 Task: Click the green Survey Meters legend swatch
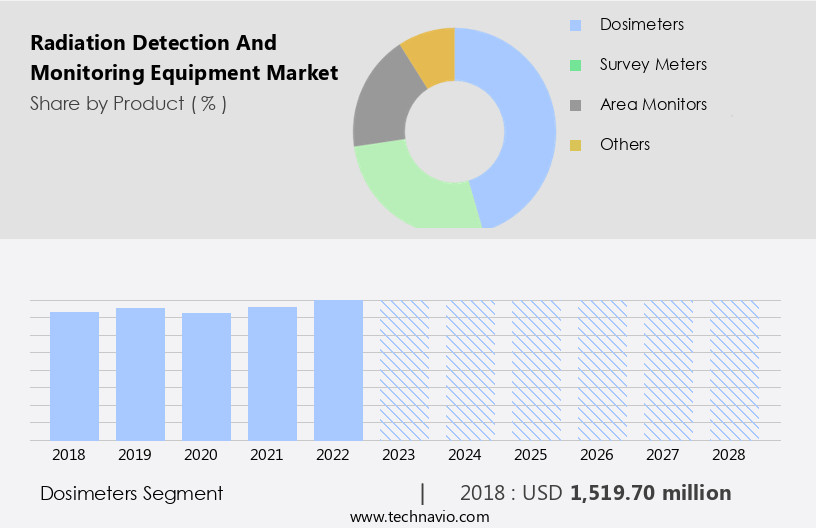pyautogui.click(x=575, y=65)
